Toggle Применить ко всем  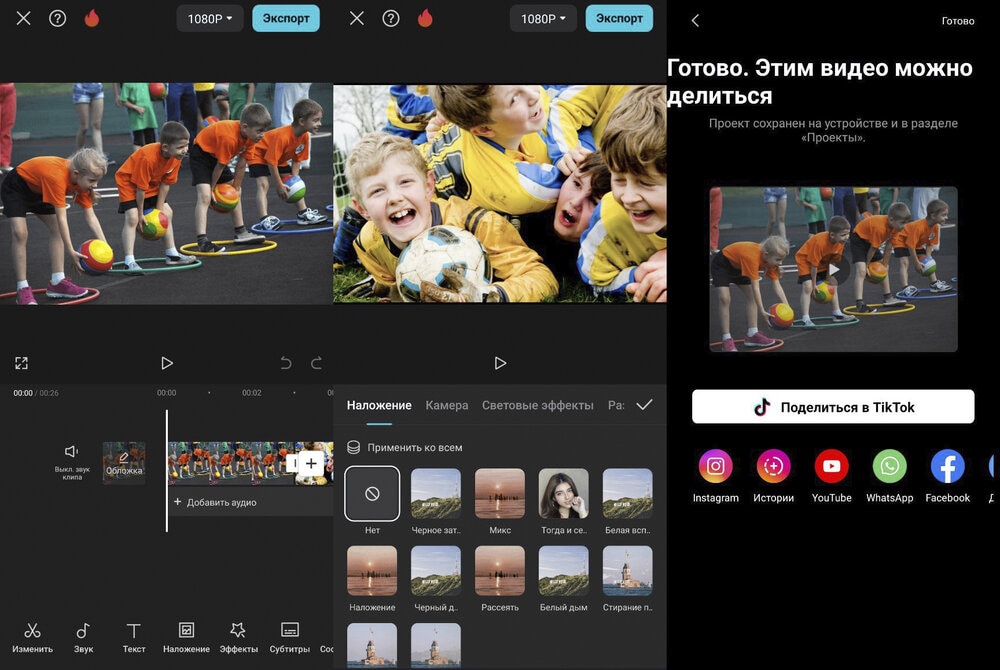point(404,448)
